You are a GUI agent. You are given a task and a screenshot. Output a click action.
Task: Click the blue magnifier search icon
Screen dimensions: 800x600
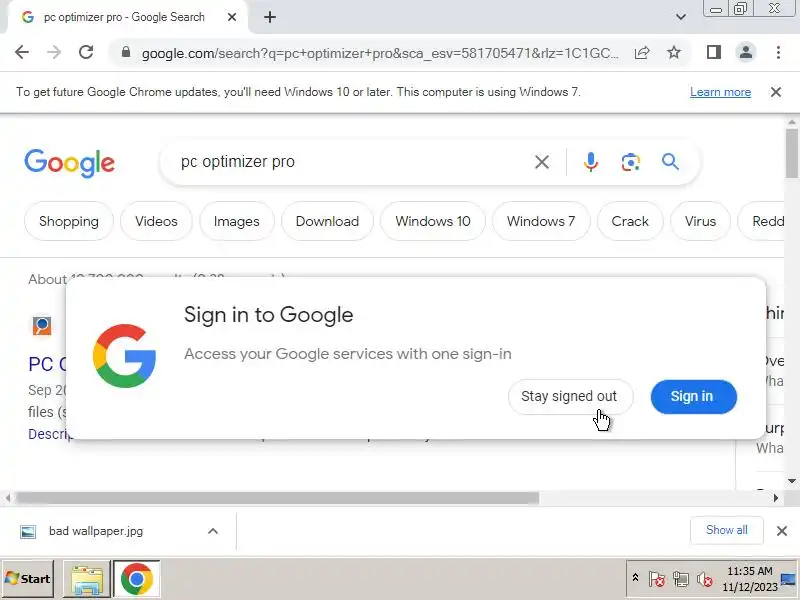tap(670, 162)
